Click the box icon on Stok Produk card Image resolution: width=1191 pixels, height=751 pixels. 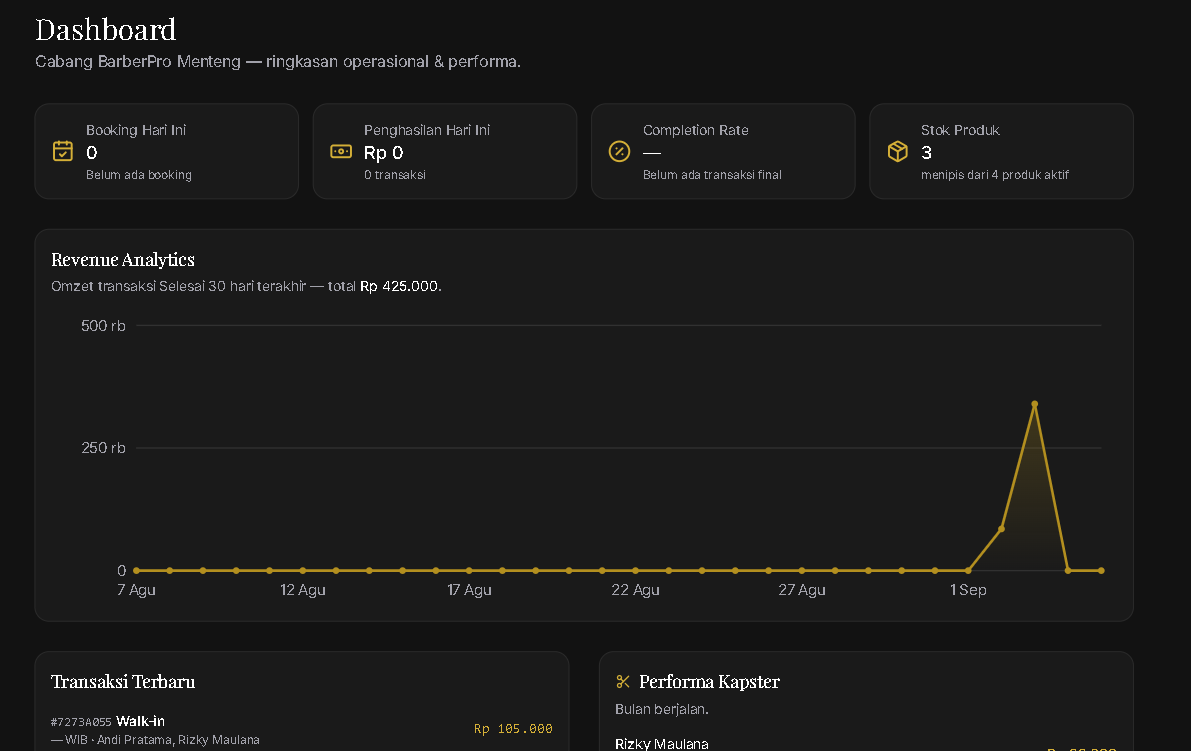click(x=898, y=151)
